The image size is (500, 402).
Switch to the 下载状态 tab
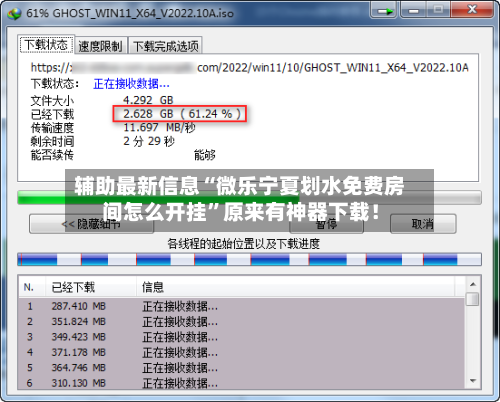pyautogui.click(x=46, y=44)
